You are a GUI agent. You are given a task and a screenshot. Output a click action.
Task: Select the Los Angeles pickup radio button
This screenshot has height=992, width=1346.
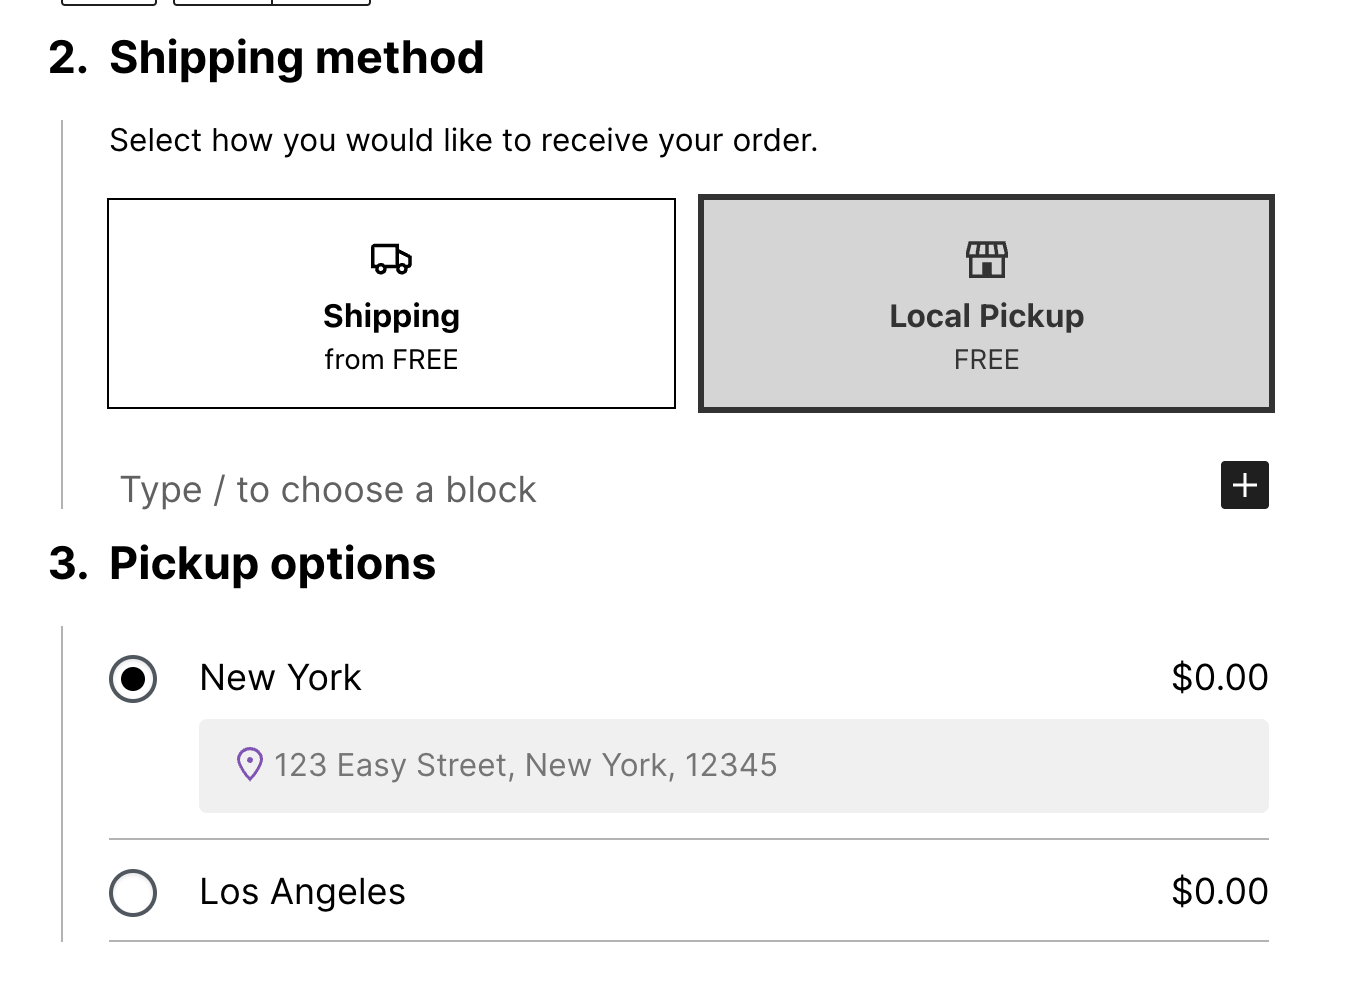pyautogui.click(x=132, y=893)
